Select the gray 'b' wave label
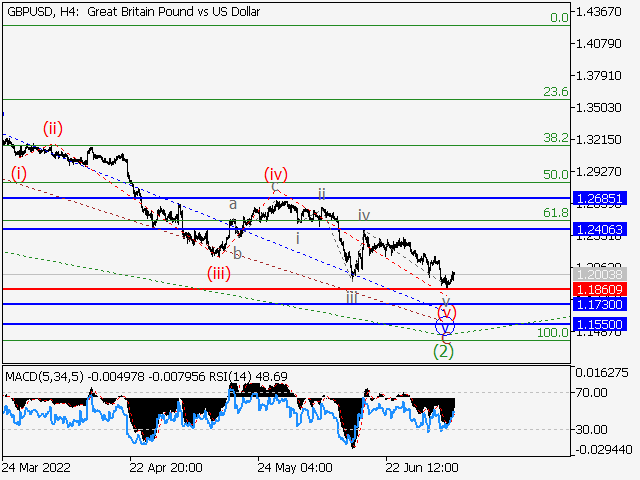Viewport: 640px width, 480px height. point(237,254)
